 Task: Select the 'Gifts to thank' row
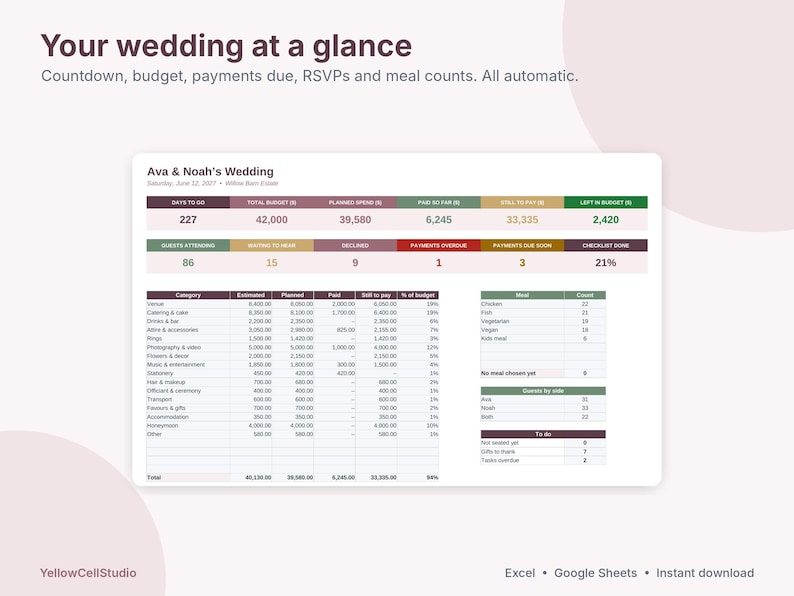(x=543, y=451)
